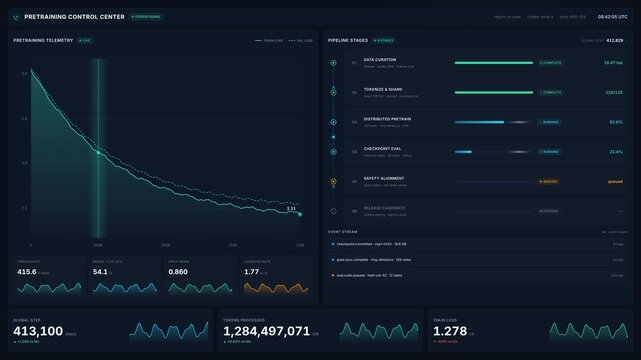This screenshot has width=641, height=360.
Task: Click the Distributed Pretrain progress bar
Action: (494, 122)
